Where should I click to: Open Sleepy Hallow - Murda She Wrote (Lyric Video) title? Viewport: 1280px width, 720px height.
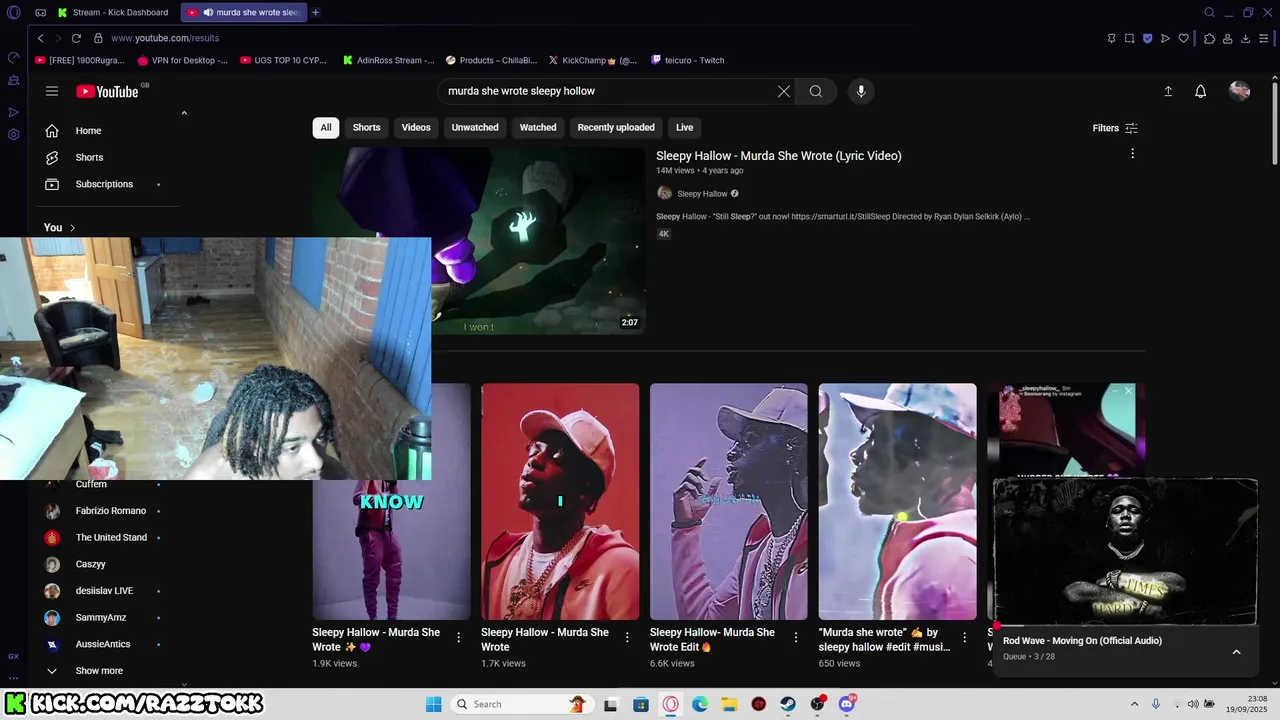(779, 156)
